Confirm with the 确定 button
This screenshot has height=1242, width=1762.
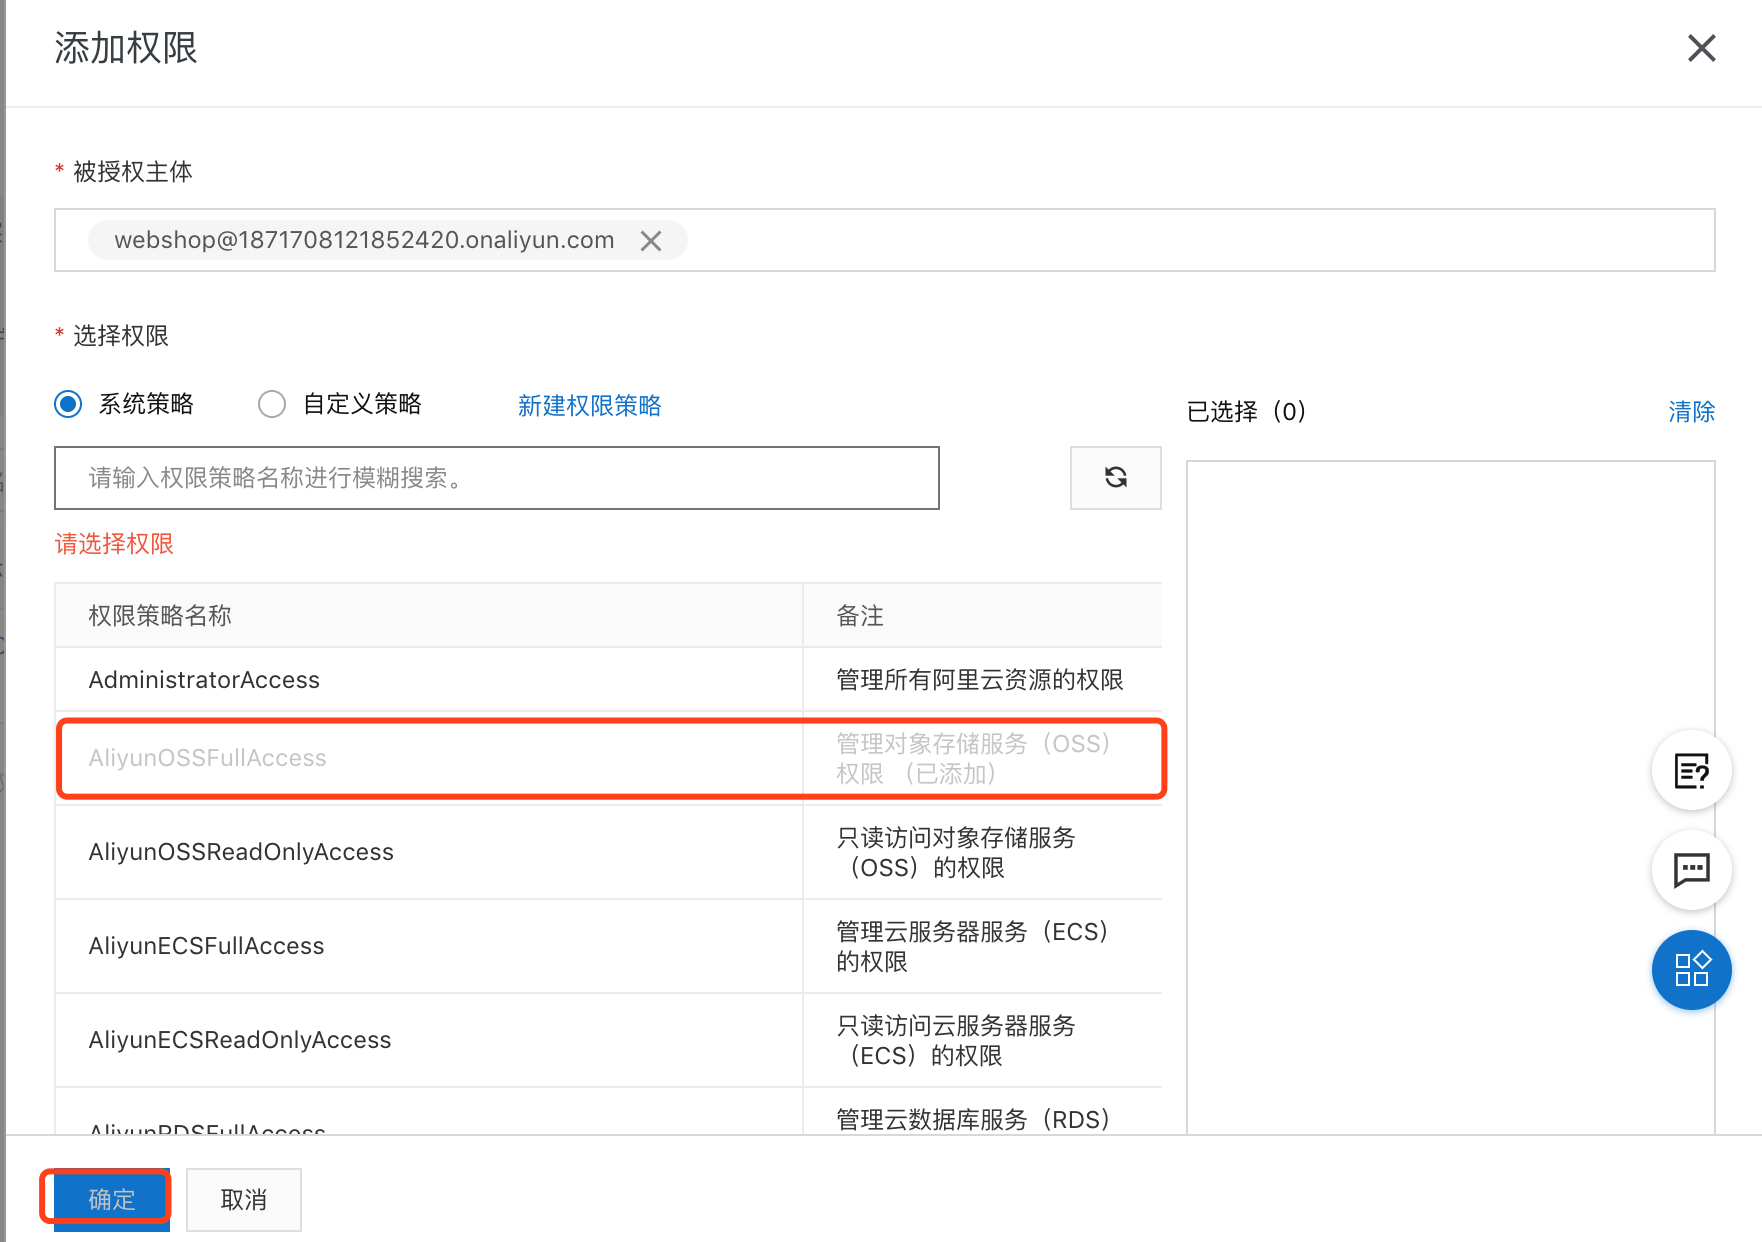point(112,1200)
